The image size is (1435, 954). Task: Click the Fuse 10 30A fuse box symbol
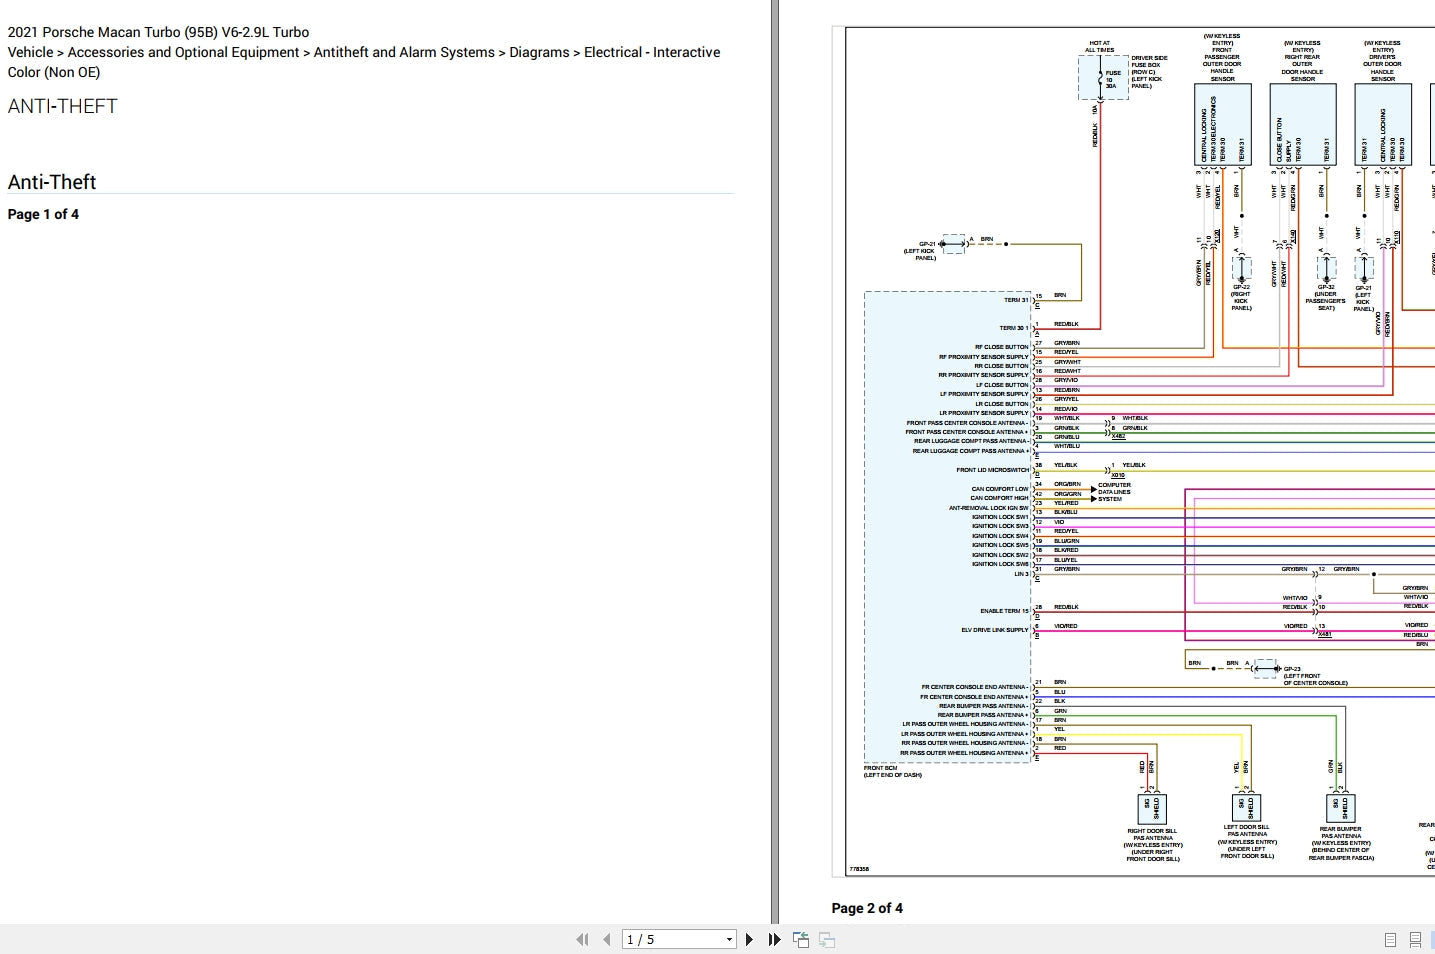1102,78
